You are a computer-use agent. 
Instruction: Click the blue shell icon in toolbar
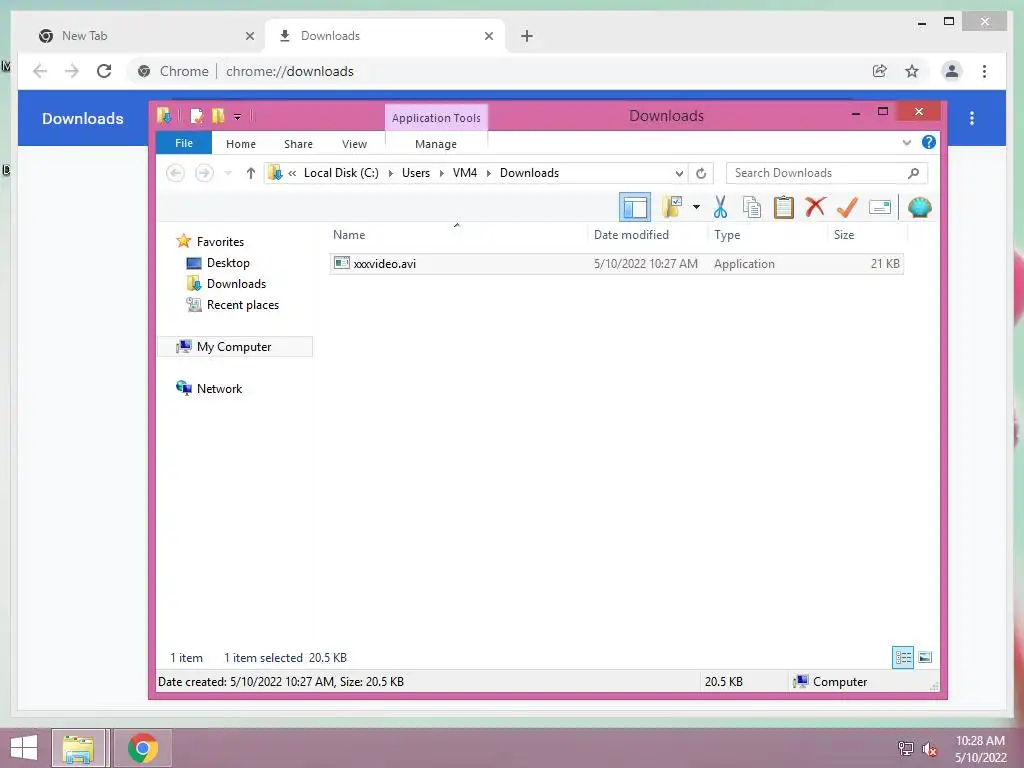920,207
